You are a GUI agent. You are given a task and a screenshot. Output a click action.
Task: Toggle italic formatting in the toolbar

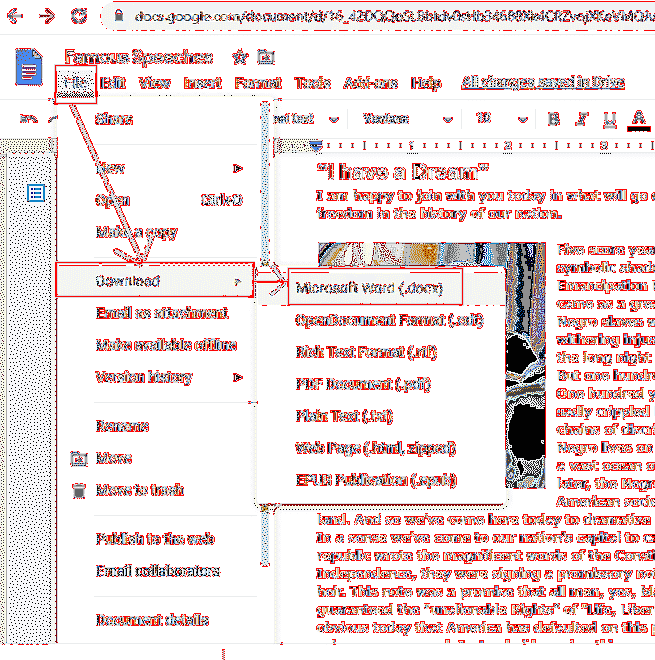point(584,119)
